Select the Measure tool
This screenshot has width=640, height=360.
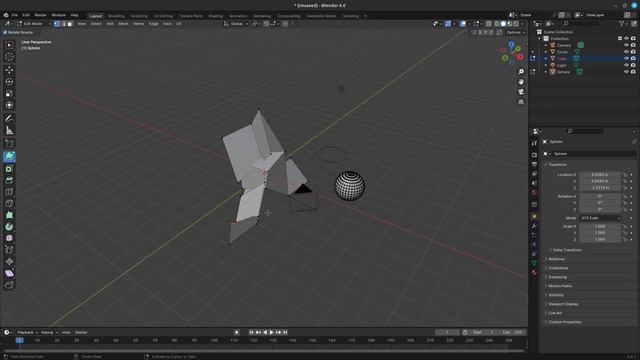tap(9, 131)
